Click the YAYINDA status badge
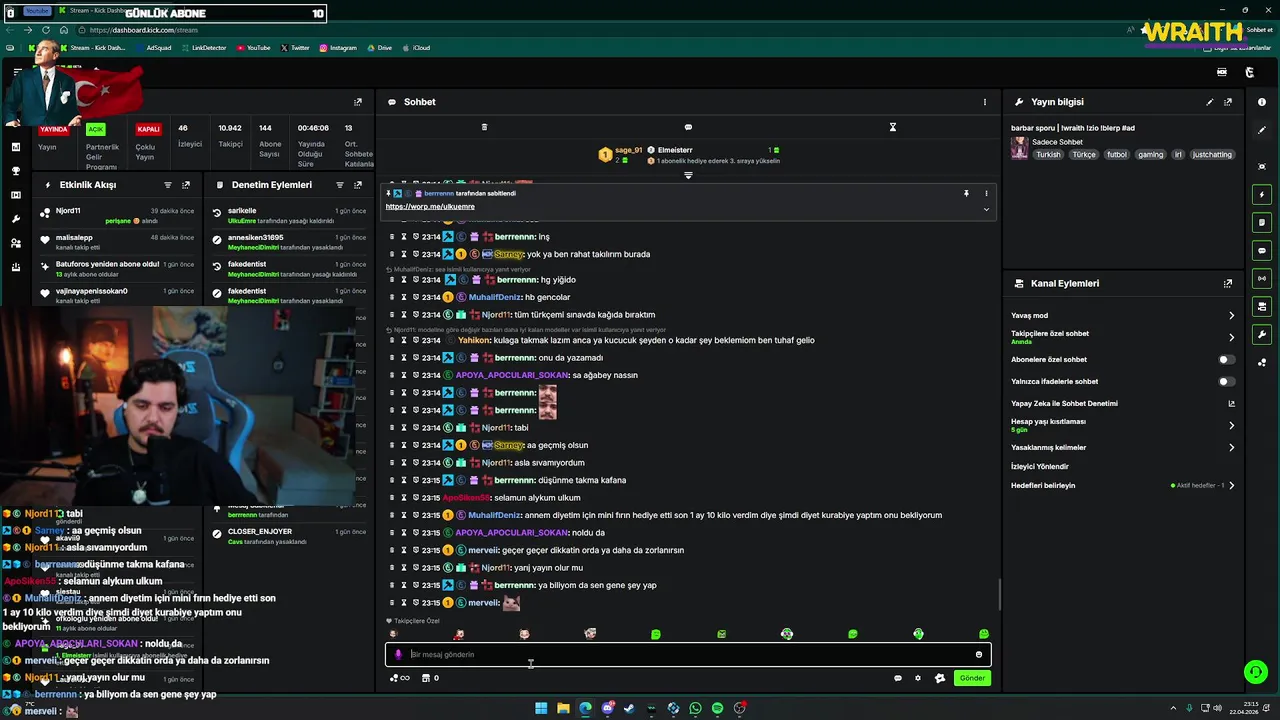Image resolution: width=1280 pixels, height=720 pixels. point(54,129)
